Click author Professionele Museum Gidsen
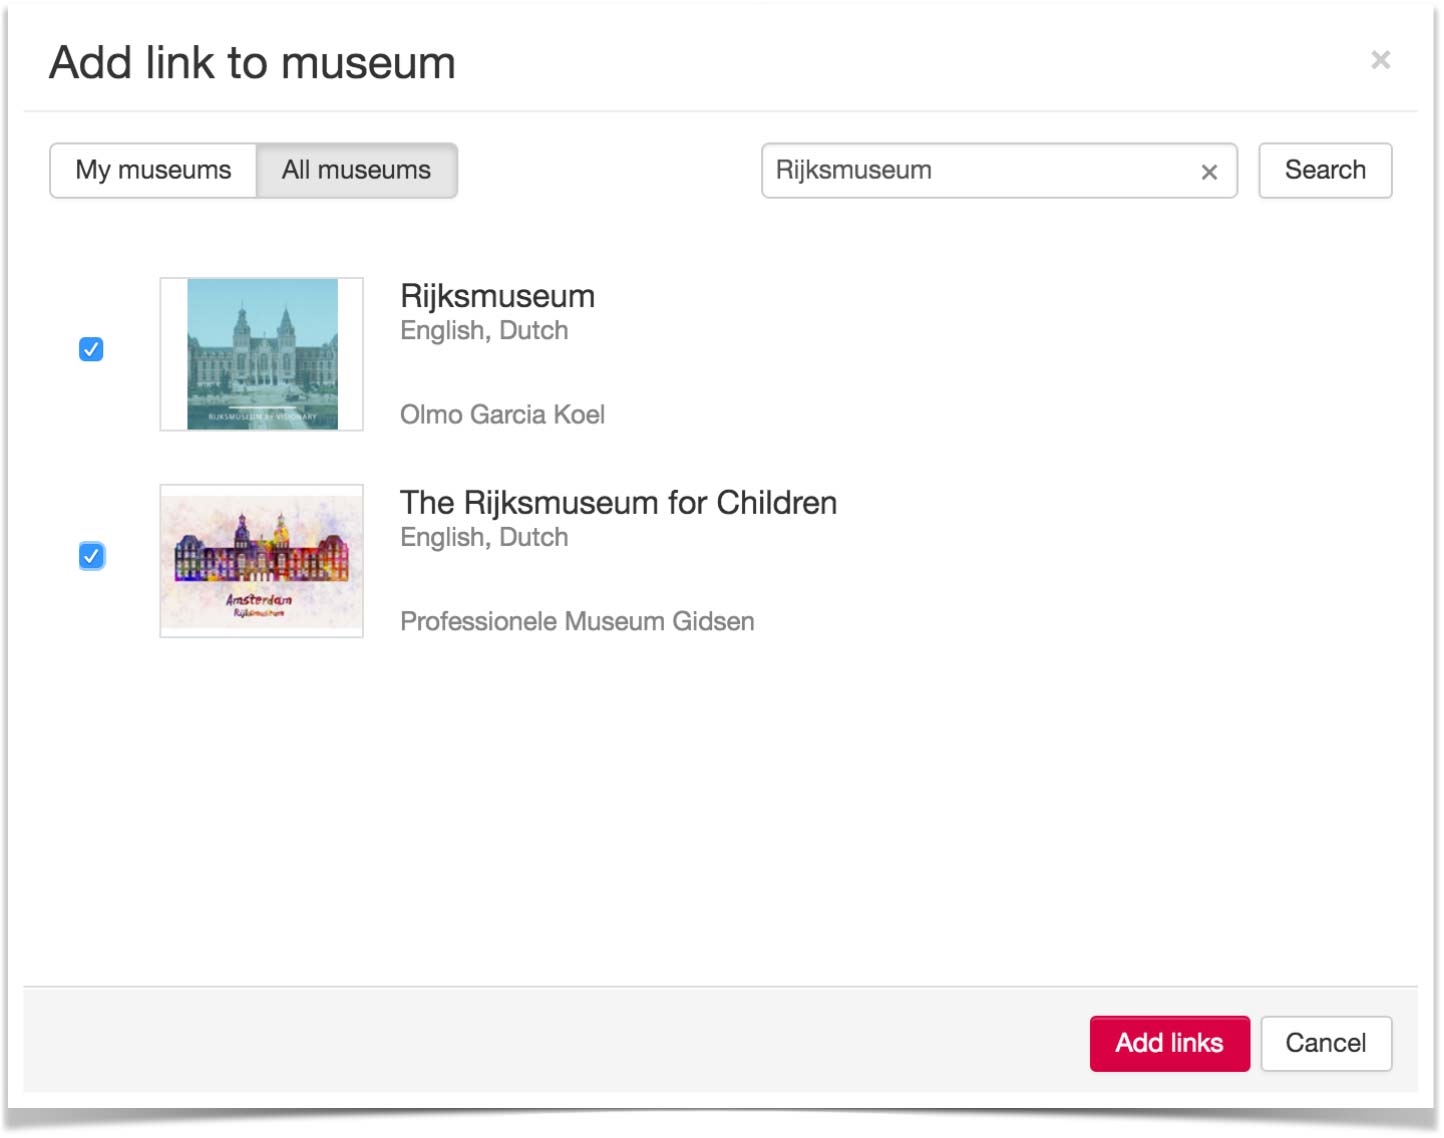The width and height of the screenshot is (1444, 1138). pyautogui.click(x=577, y=621)
